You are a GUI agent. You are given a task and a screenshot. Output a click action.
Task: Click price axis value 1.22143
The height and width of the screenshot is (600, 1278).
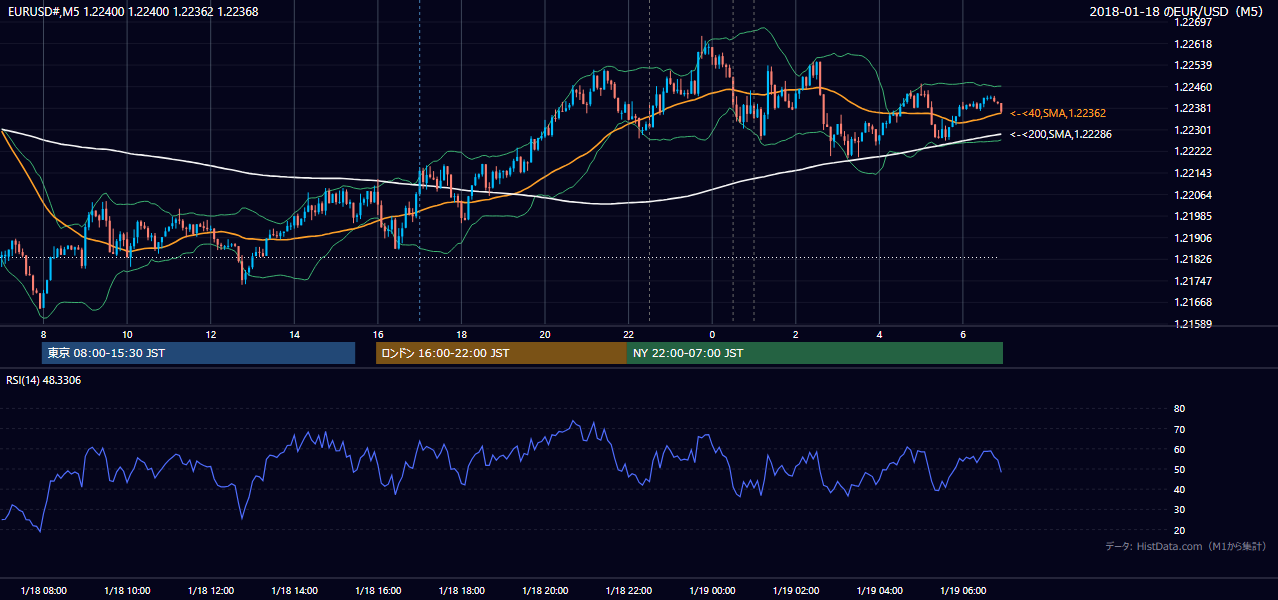[1194, 173]
